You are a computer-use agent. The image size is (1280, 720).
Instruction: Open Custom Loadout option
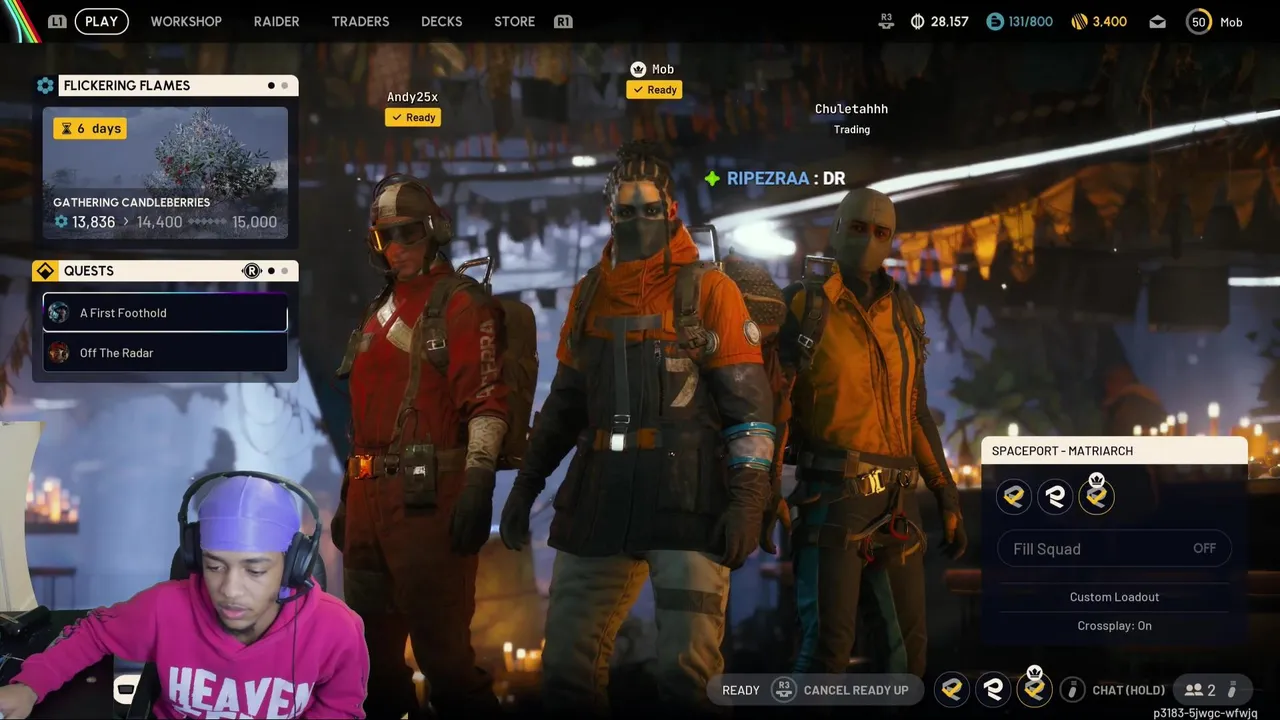pos(1114,597)
